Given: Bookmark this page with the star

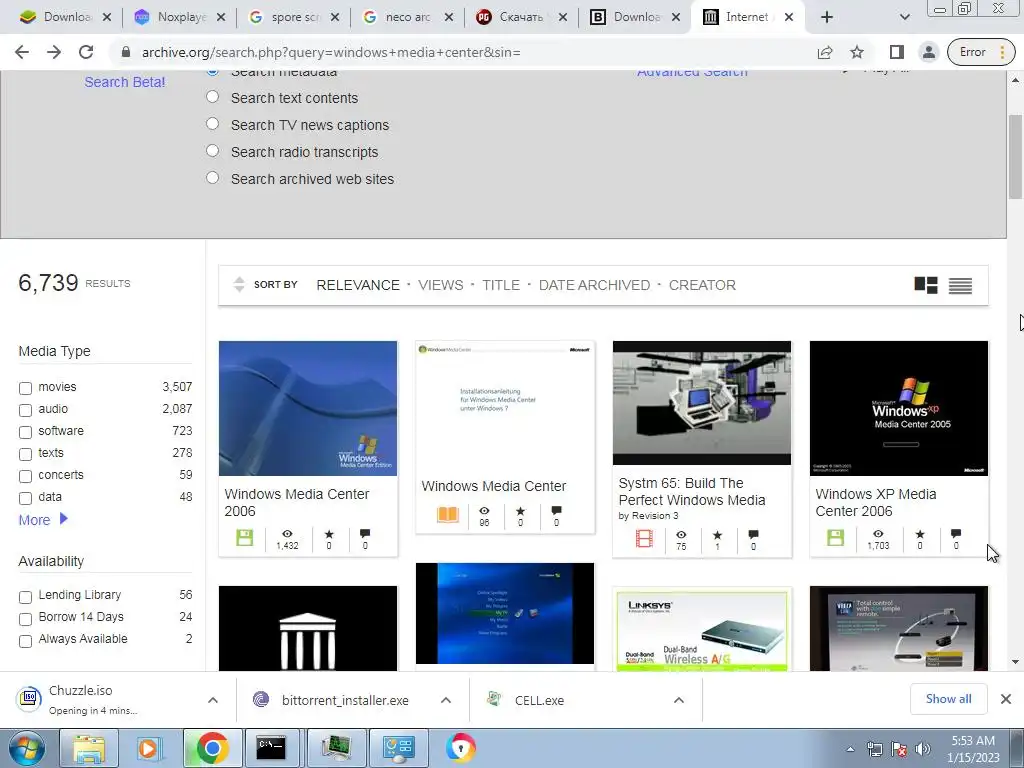Looking at the screenshot, I should coord(857,52).
